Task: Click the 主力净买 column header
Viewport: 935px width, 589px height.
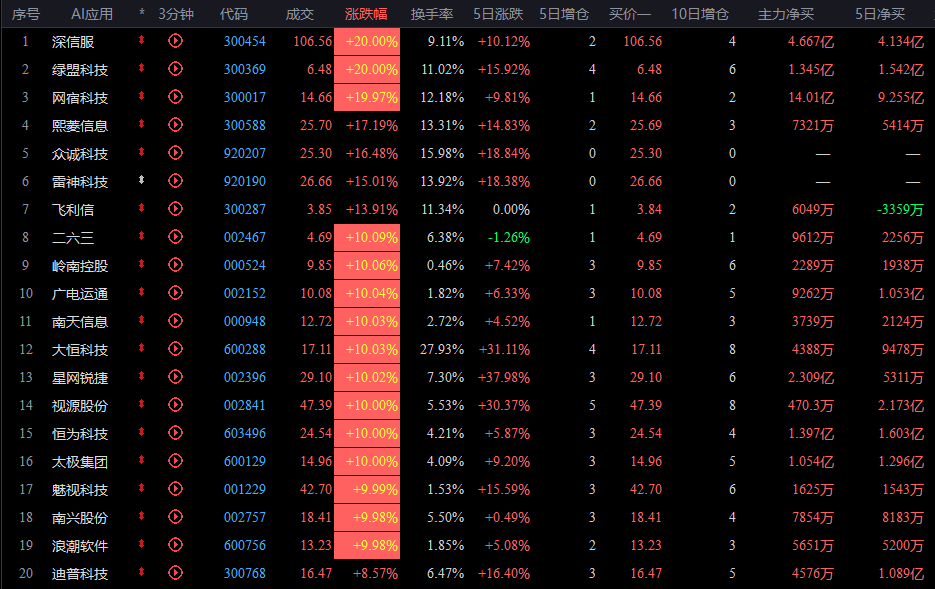Action: tap(785, 14)
